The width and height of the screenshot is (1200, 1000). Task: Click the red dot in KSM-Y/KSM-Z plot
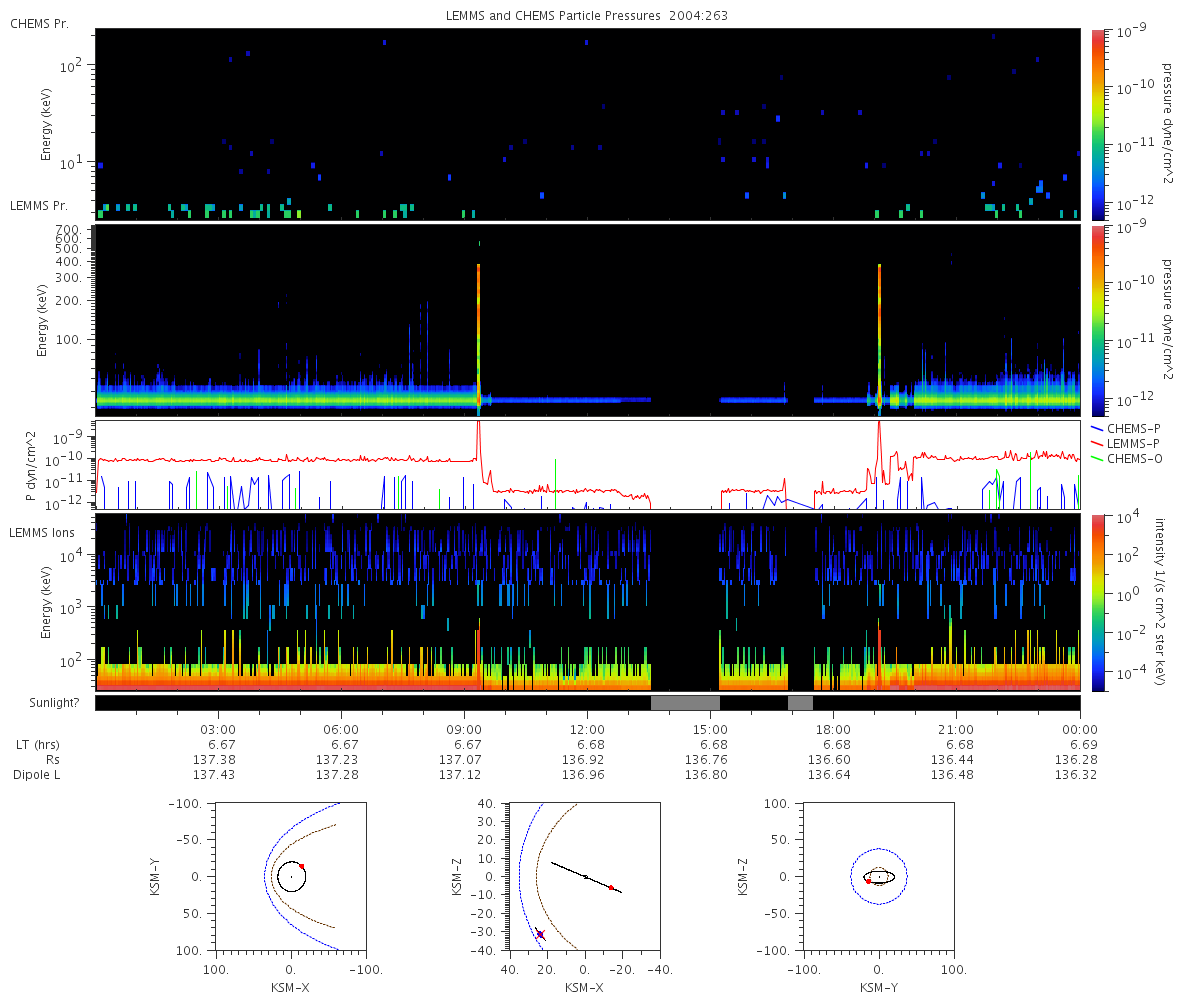pyautogui.click(x=868, y=881)
